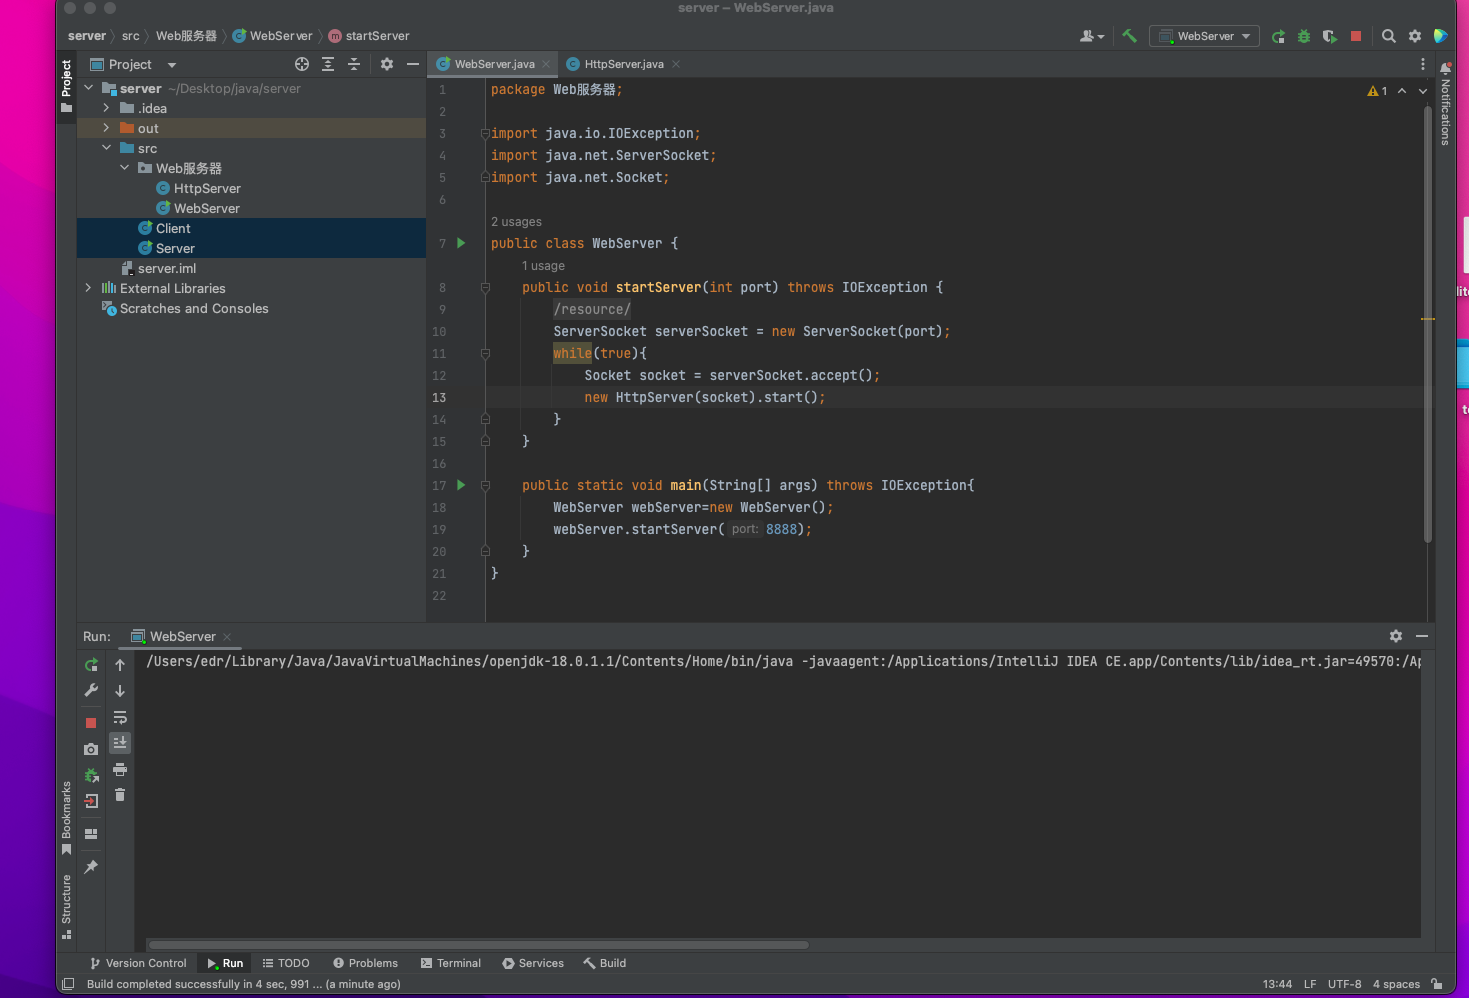Click the Debug bug icon in toolbar
The image size is (1469, 998).
(1304, 36)
